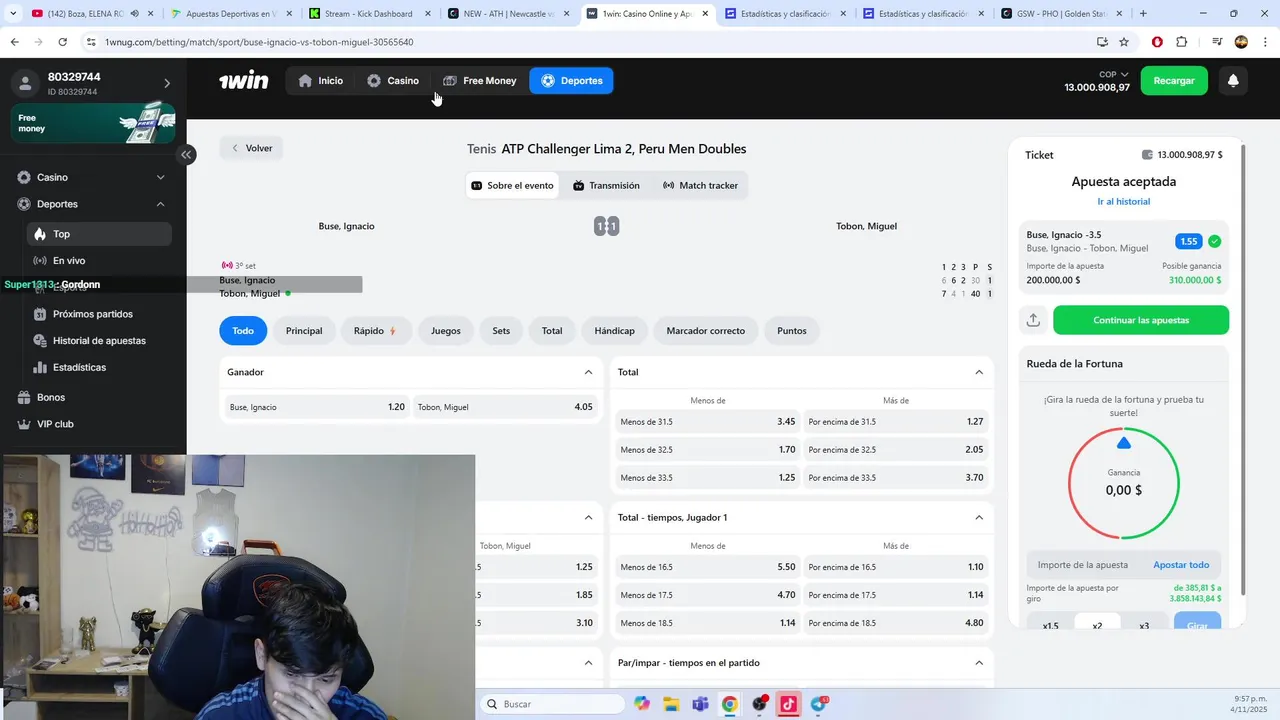The image size is (1280, 720).
Task: Open Chrome tab search chevron
Action: 12,13
